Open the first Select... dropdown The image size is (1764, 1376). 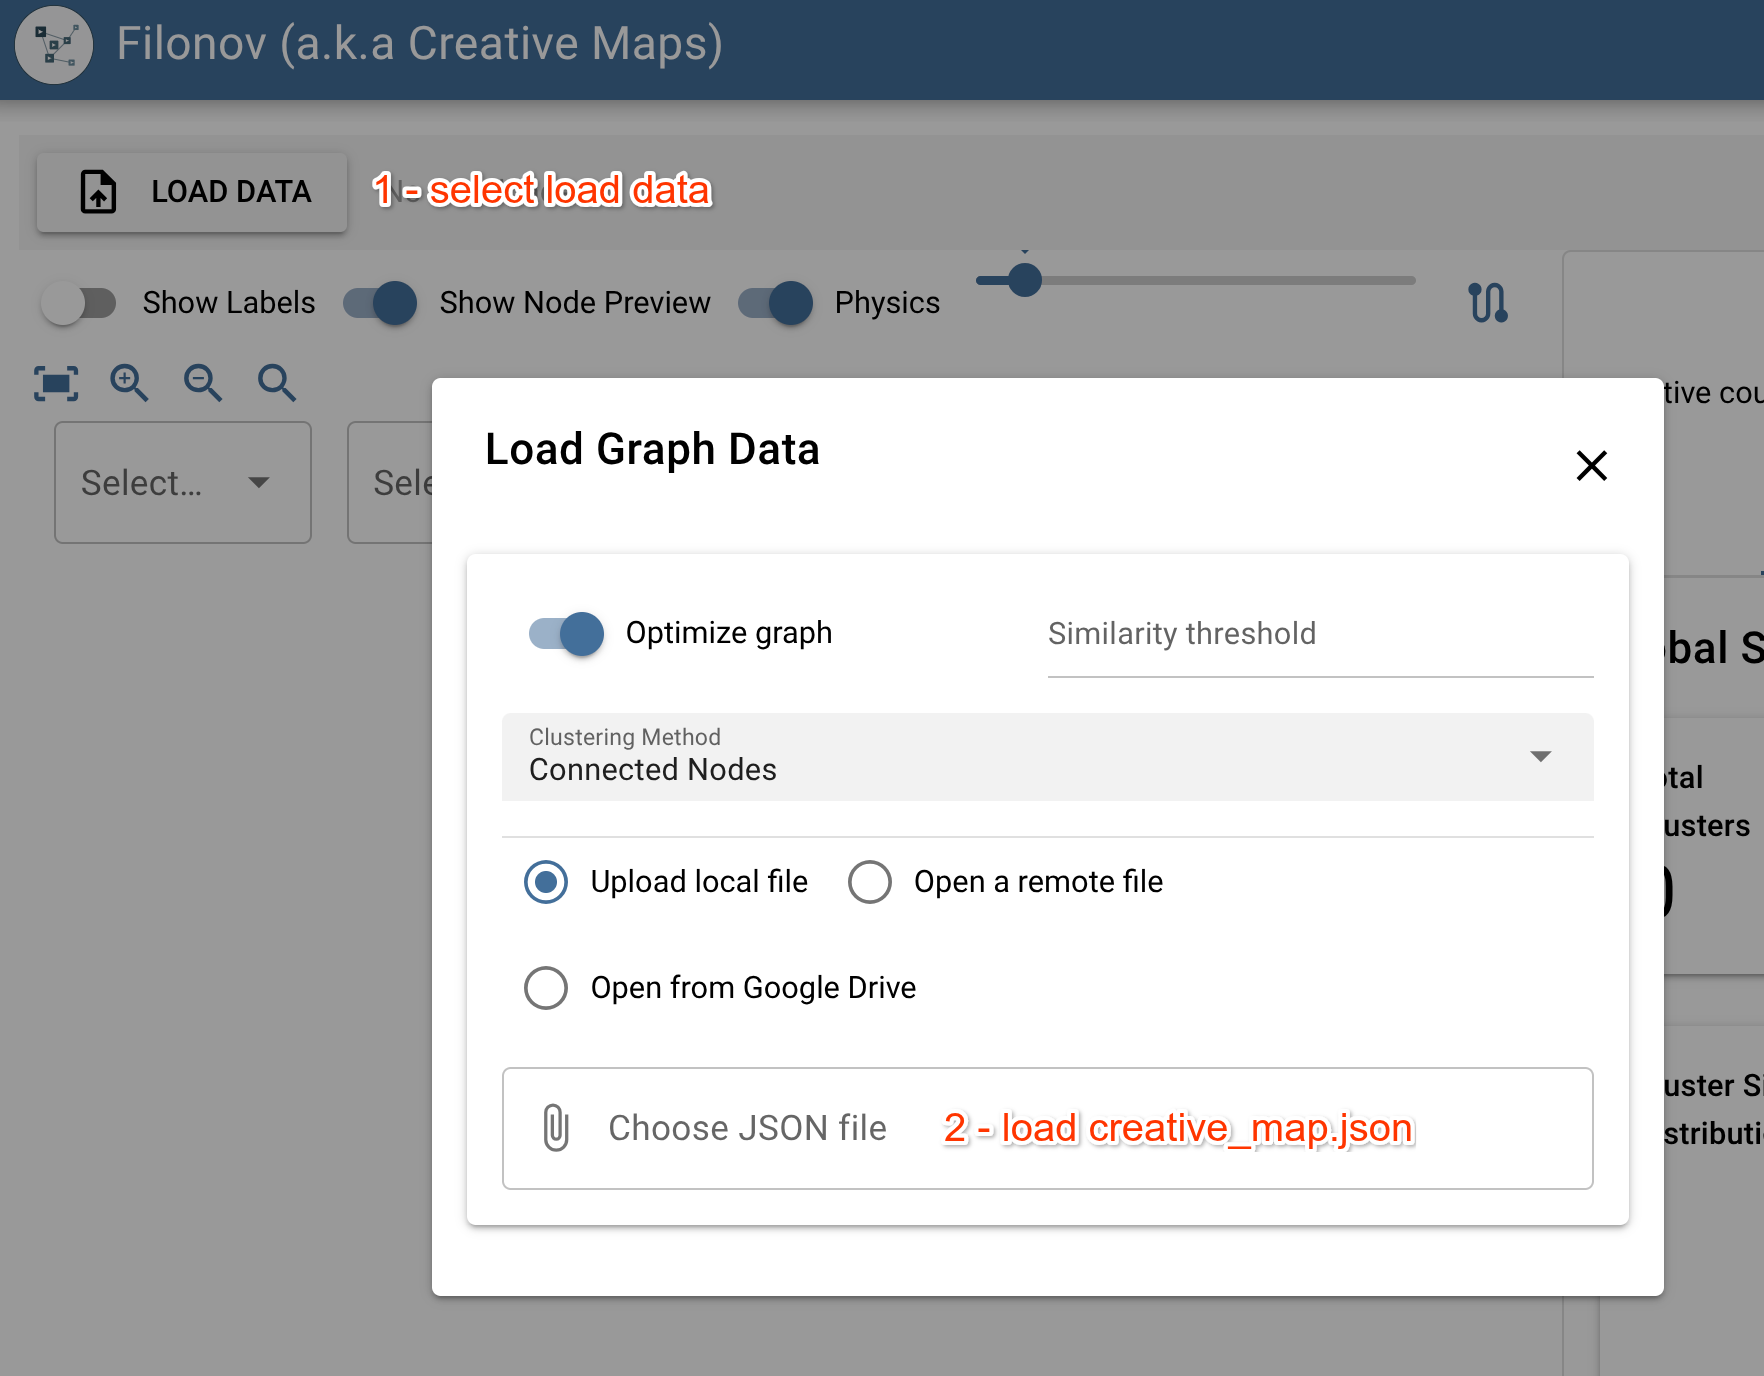tap(183, 483)
